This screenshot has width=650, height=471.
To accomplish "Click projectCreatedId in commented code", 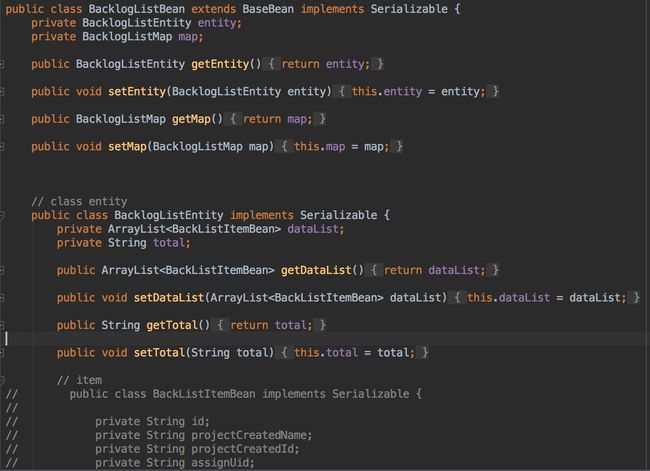I will pyautogui.click(x=245, y=449).
